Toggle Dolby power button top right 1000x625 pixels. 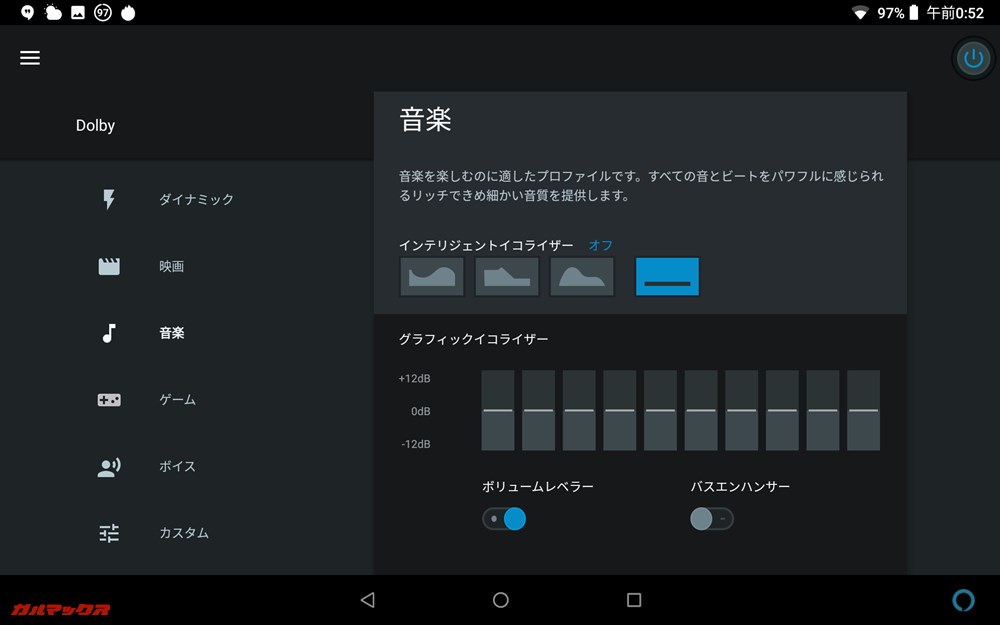[971, 57]
